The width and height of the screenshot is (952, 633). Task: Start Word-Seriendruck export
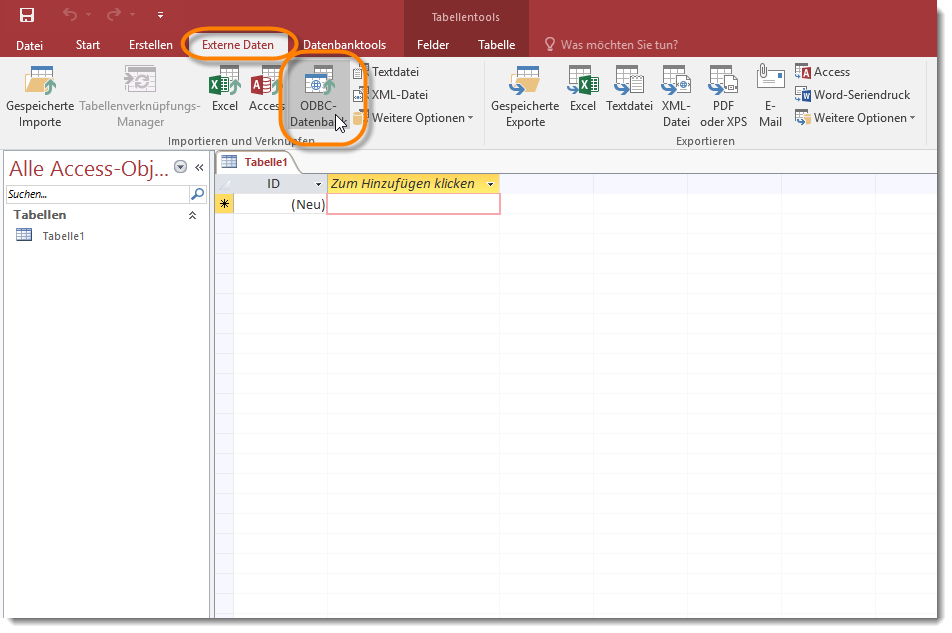pos(853,95)
